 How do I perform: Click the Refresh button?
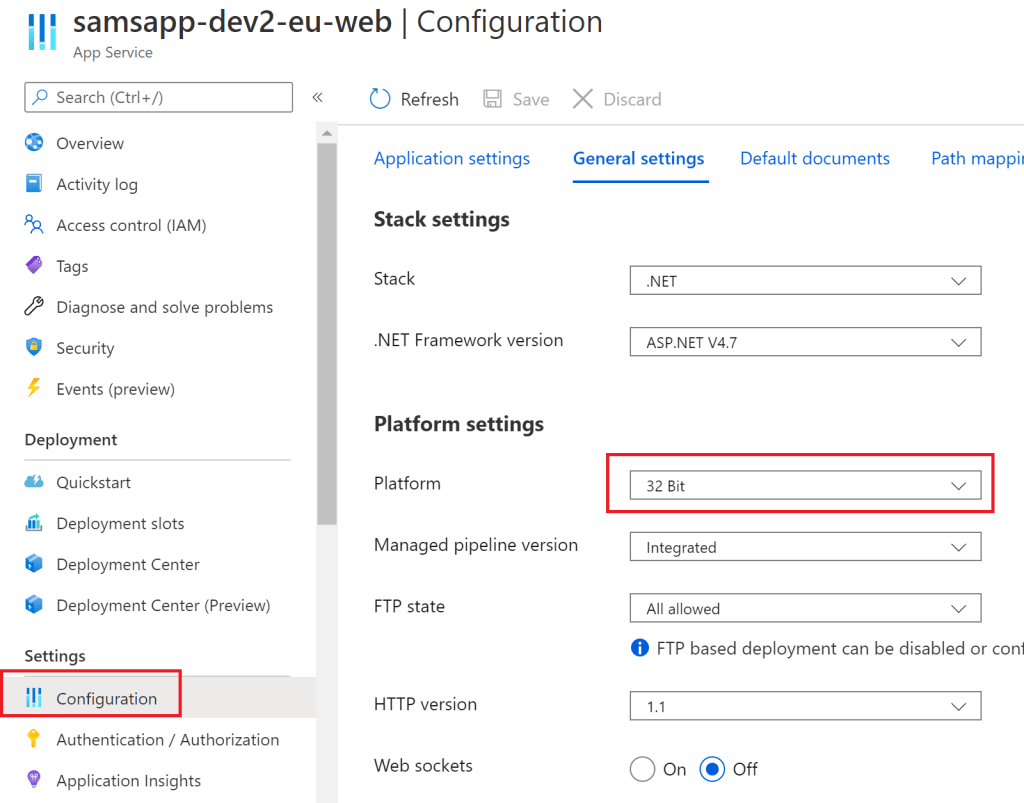point(414,99)
